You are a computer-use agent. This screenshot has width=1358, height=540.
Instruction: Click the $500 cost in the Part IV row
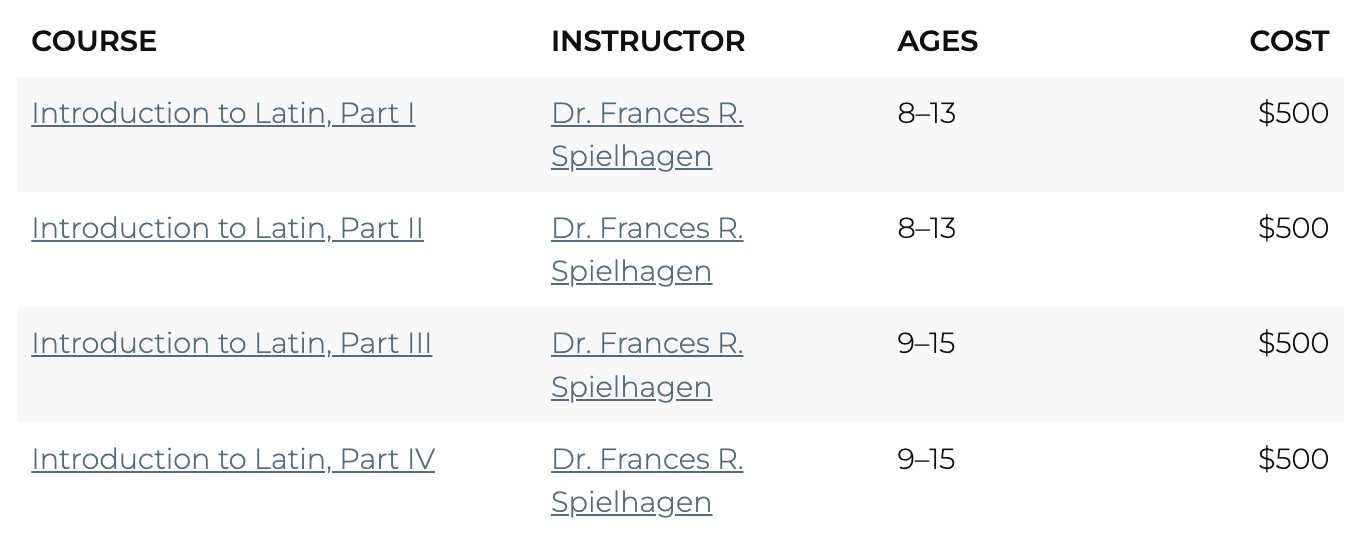1293,460
